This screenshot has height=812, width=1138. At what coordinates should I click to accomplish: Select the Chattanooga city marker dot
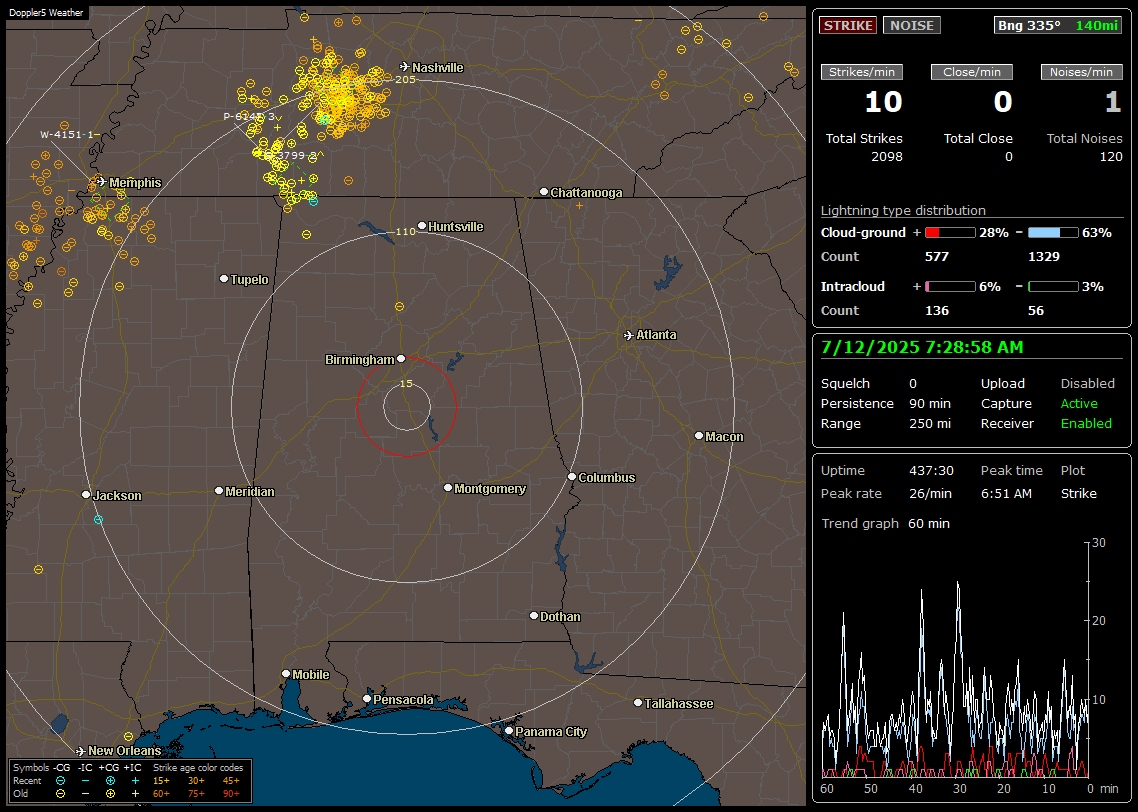tap(544, 192)
